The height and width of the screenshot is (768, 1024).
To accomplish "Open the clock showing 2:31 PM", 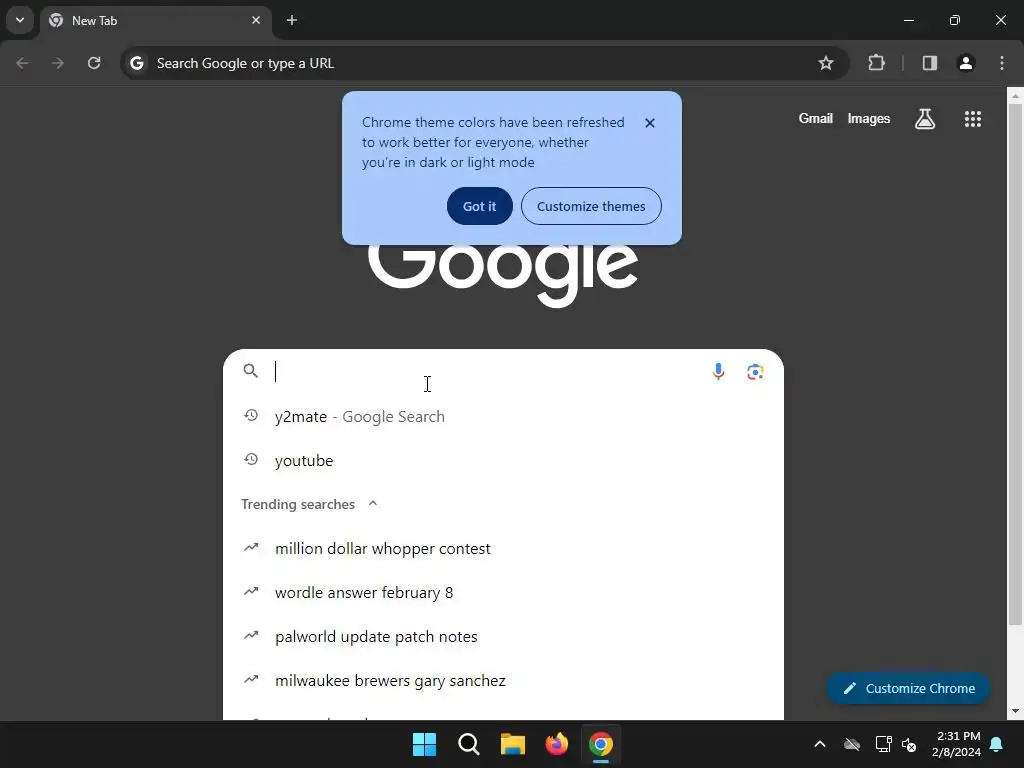I will (956, 744).
